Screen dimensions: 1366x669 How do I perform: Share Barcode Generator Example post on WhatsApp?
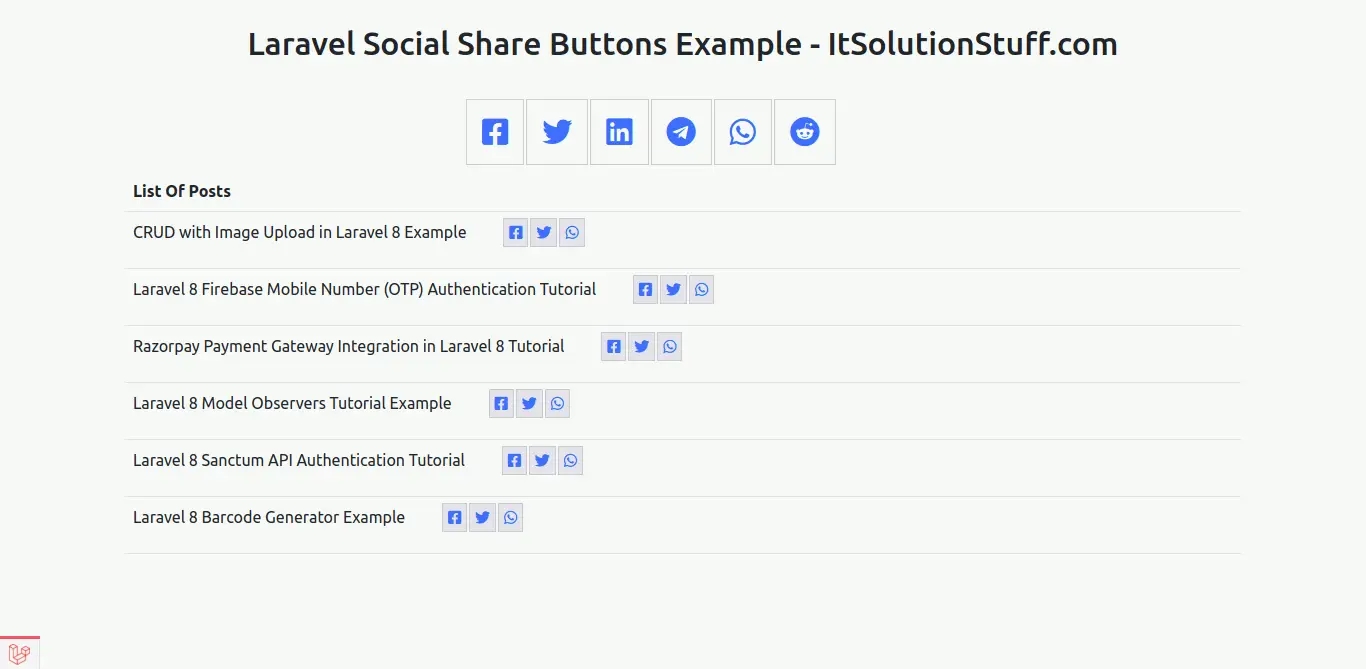511,518
